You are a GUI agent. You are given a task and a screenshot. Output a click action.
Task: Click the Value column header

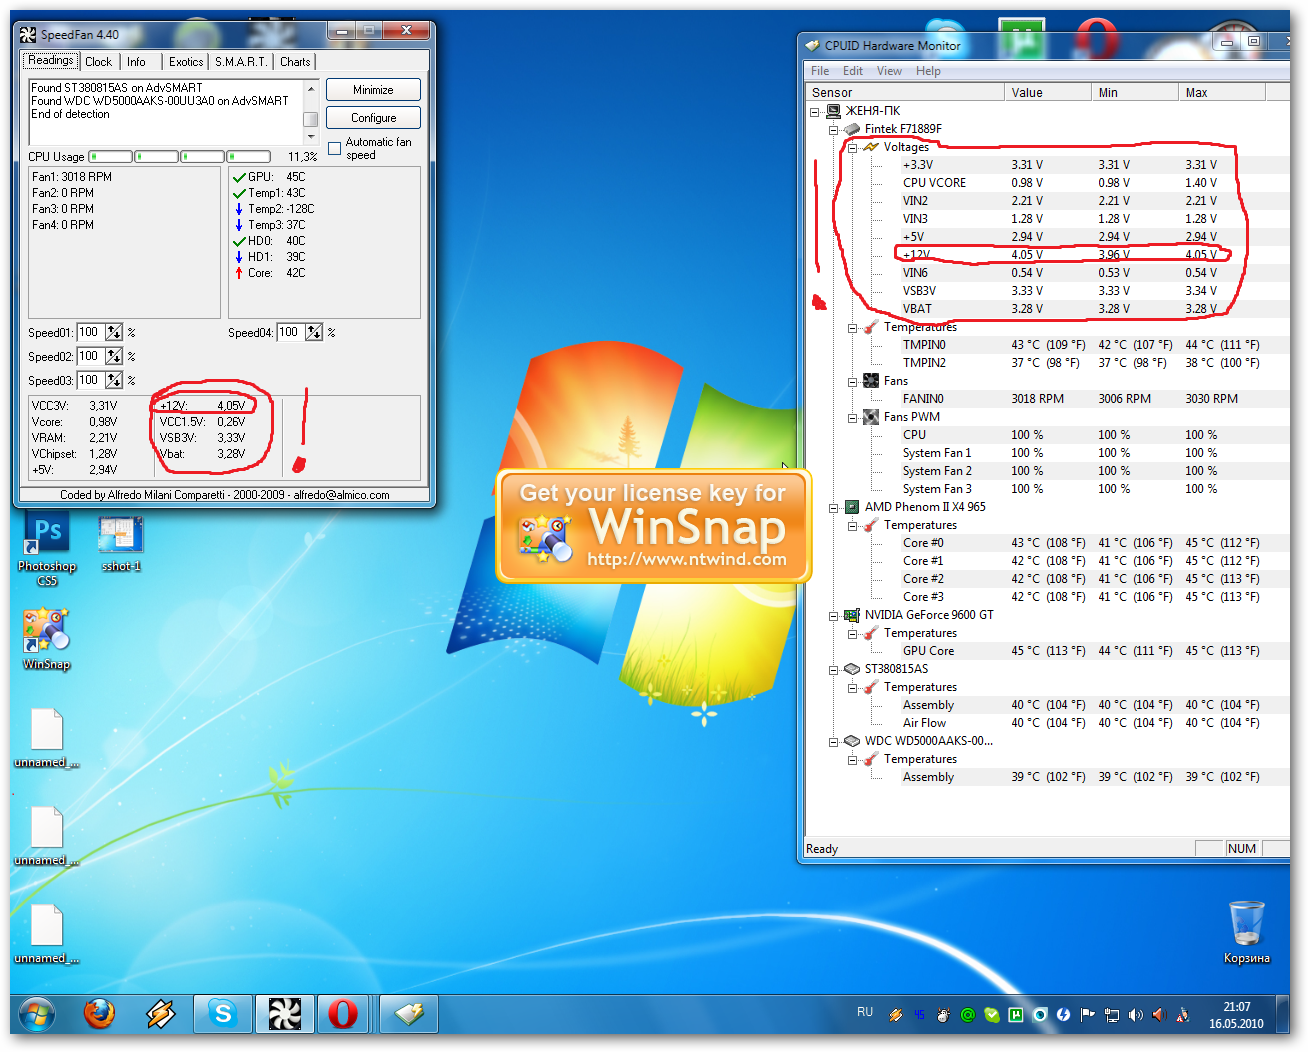point(1048,93)
